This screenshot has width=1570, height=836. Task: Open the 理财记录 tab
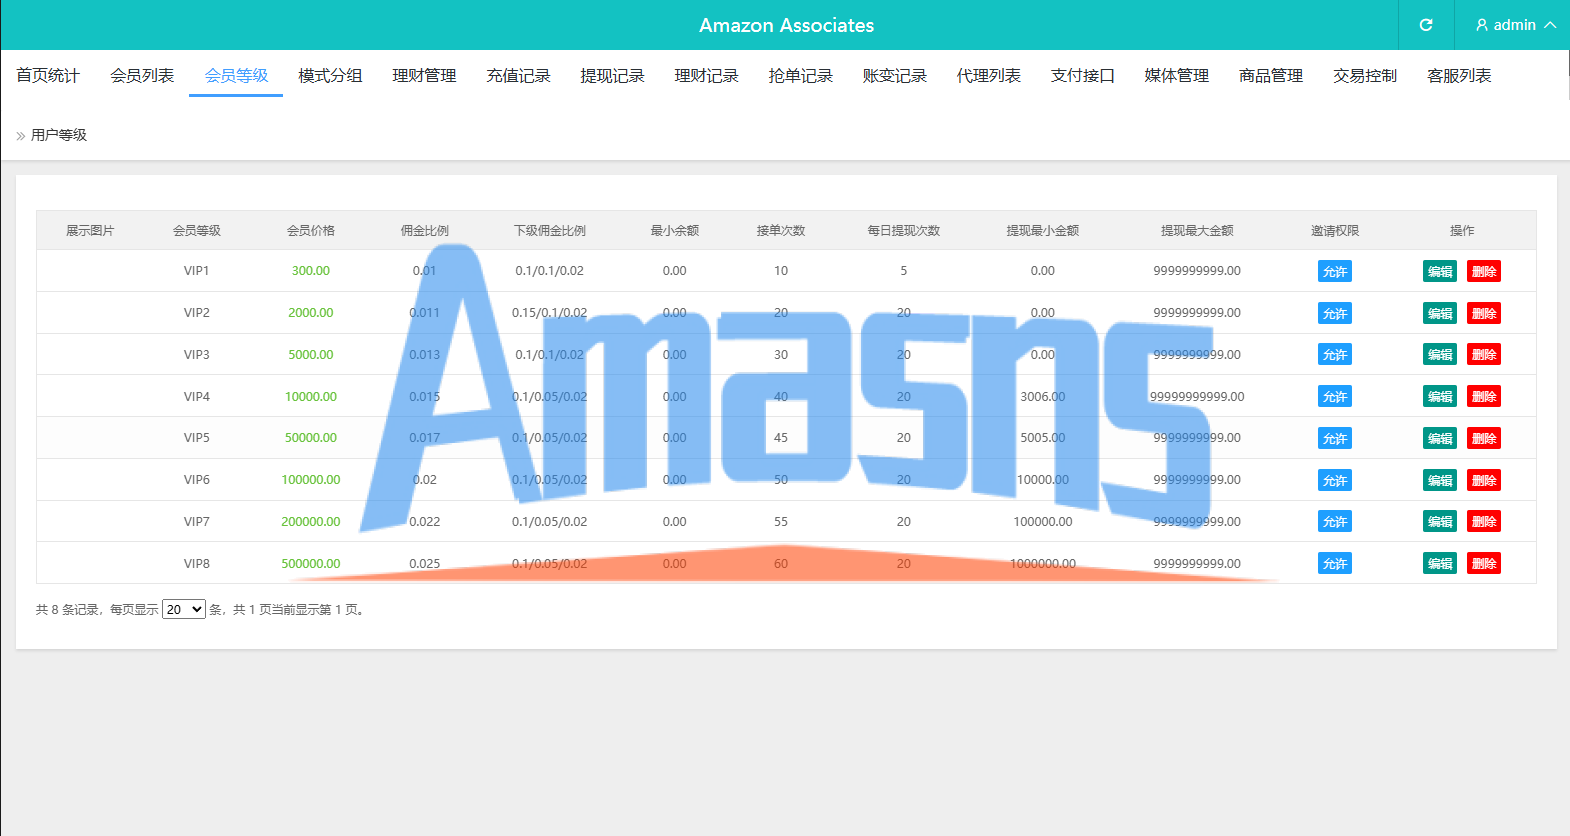click(706, 76)
